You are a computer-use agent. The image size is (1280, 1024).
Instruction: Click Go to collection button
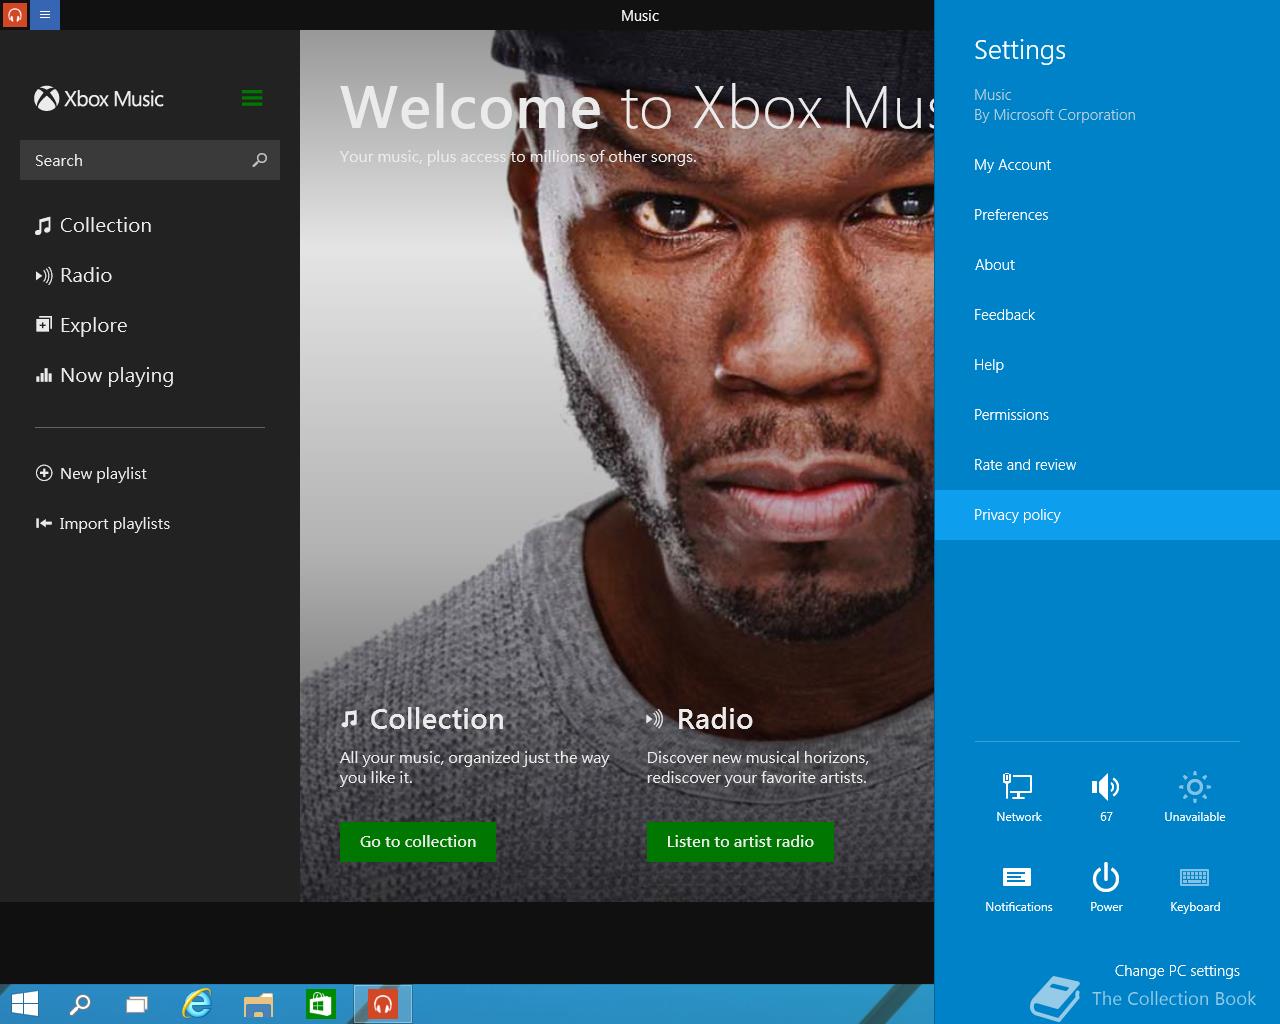(x=418, y=841)
